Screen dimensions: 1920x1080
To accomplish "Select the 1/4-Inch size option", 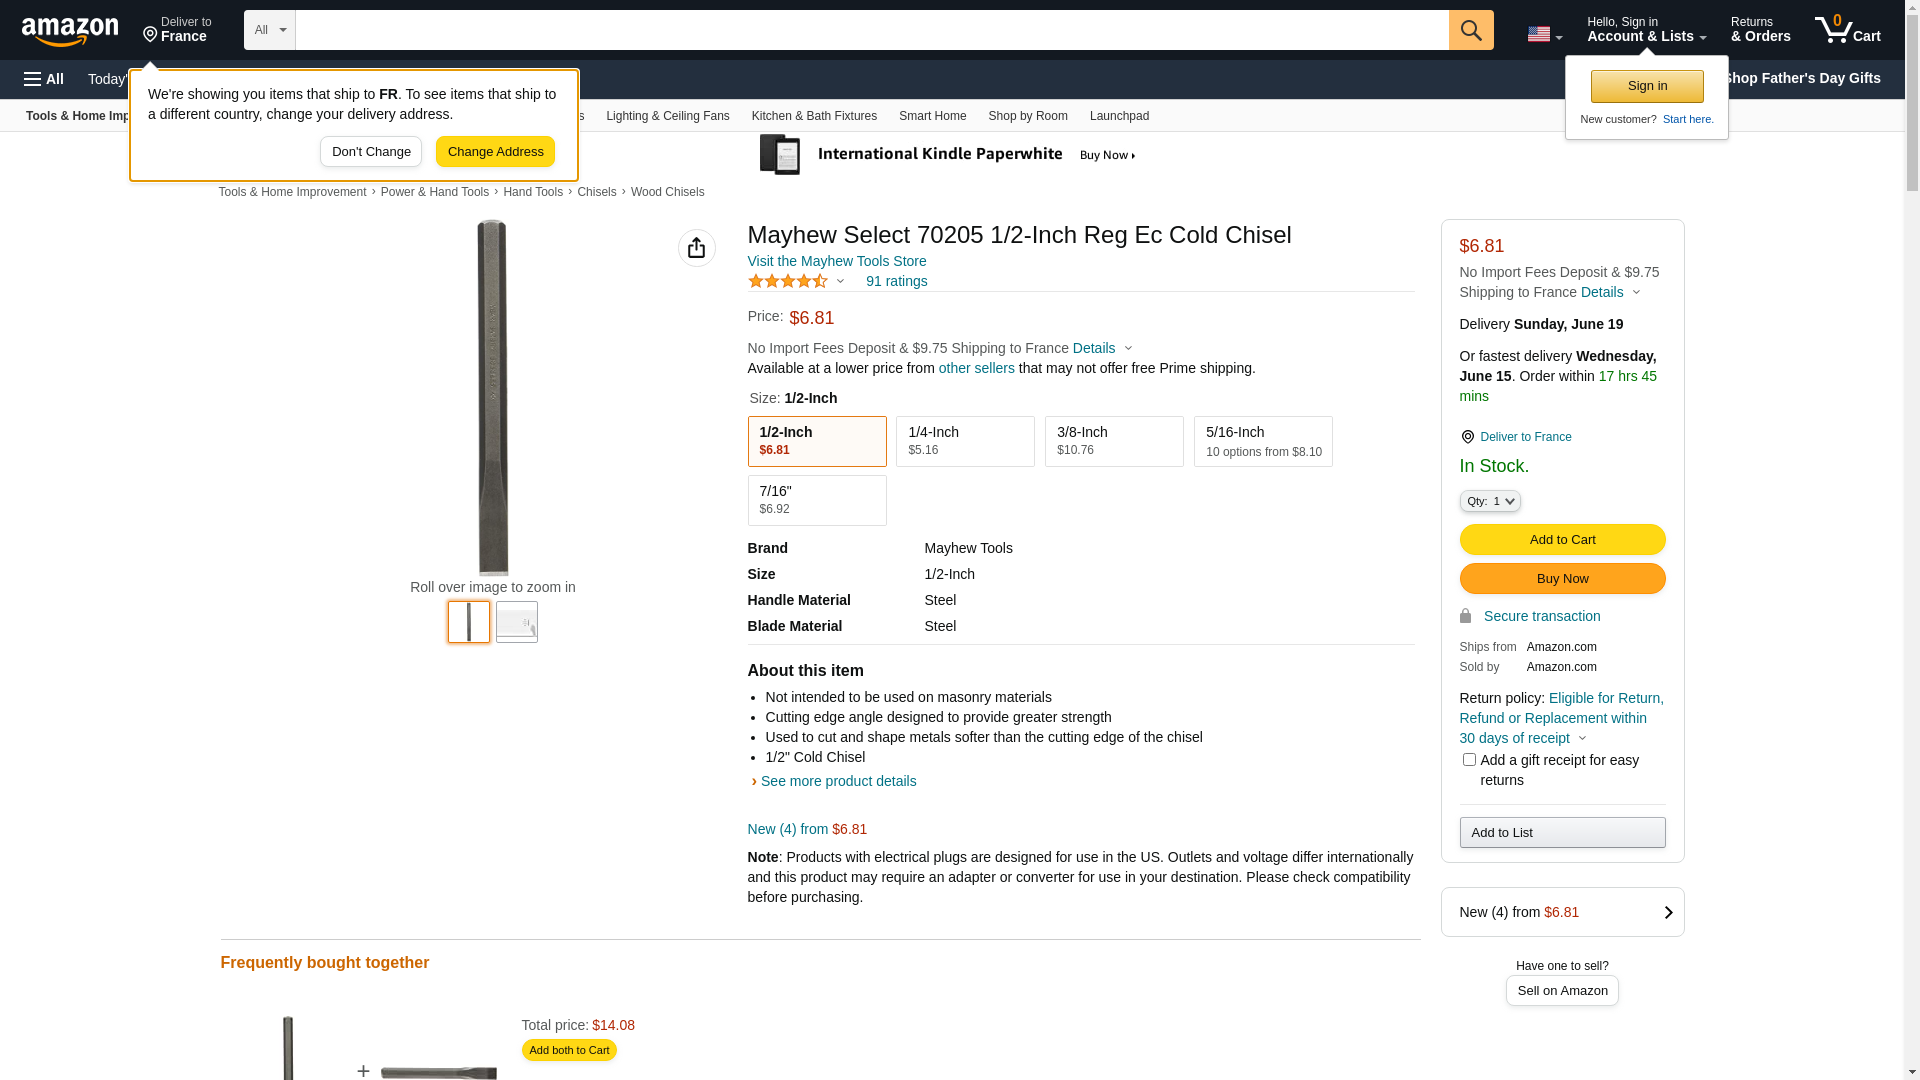I will (965, 441).
